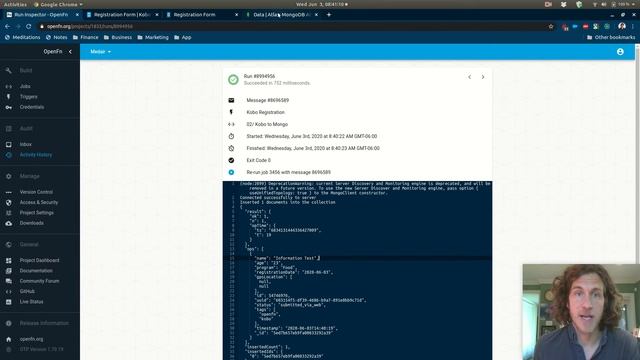Open the Project Dashboard
The image size is (640, 360).
[x=39, y=260]
